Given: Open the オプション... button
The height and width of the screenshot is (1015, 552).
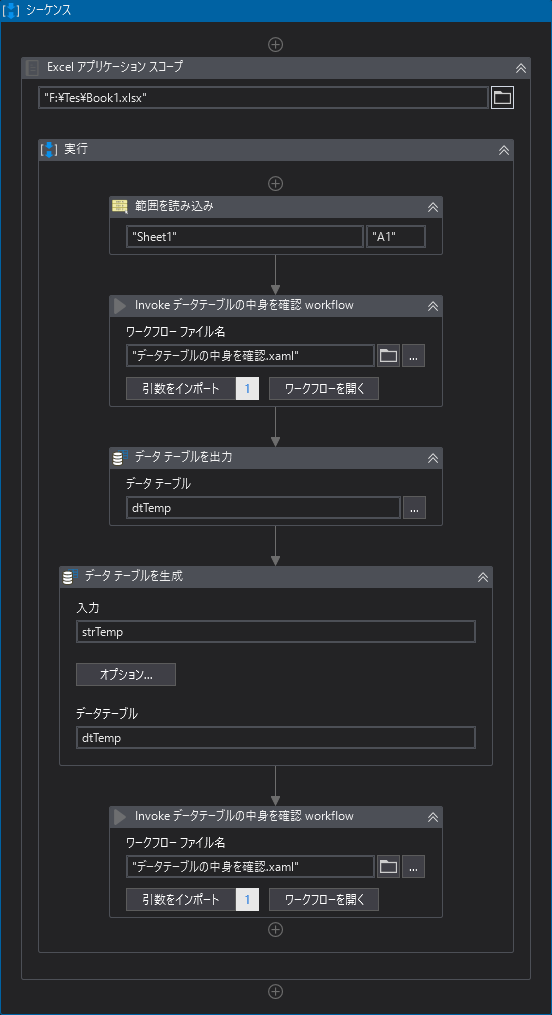Looking at the screenshot, I should point(126,675).
